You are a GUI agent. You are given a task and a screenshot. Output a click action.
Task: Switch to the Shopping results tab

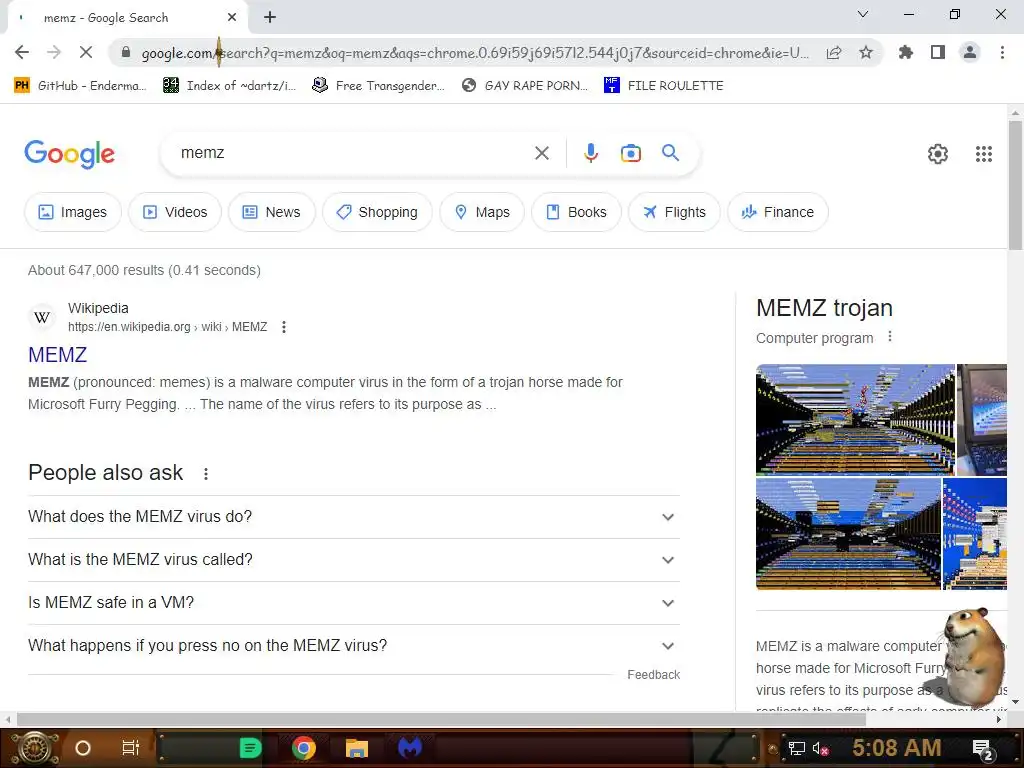[x=377, y=212]
